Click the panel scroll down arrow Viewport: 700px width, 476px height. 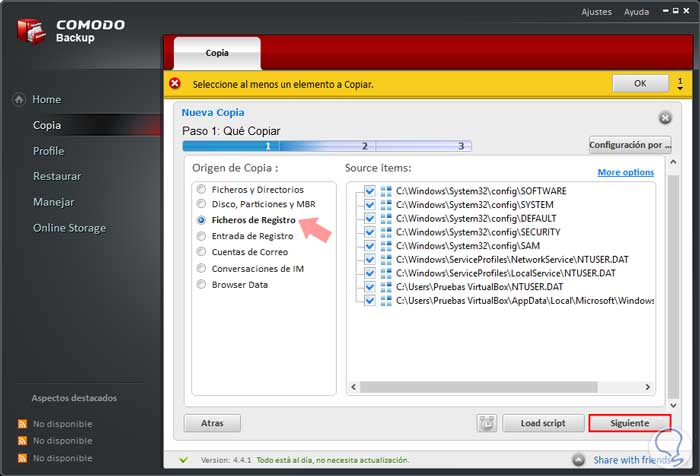[x=673, y=405]
